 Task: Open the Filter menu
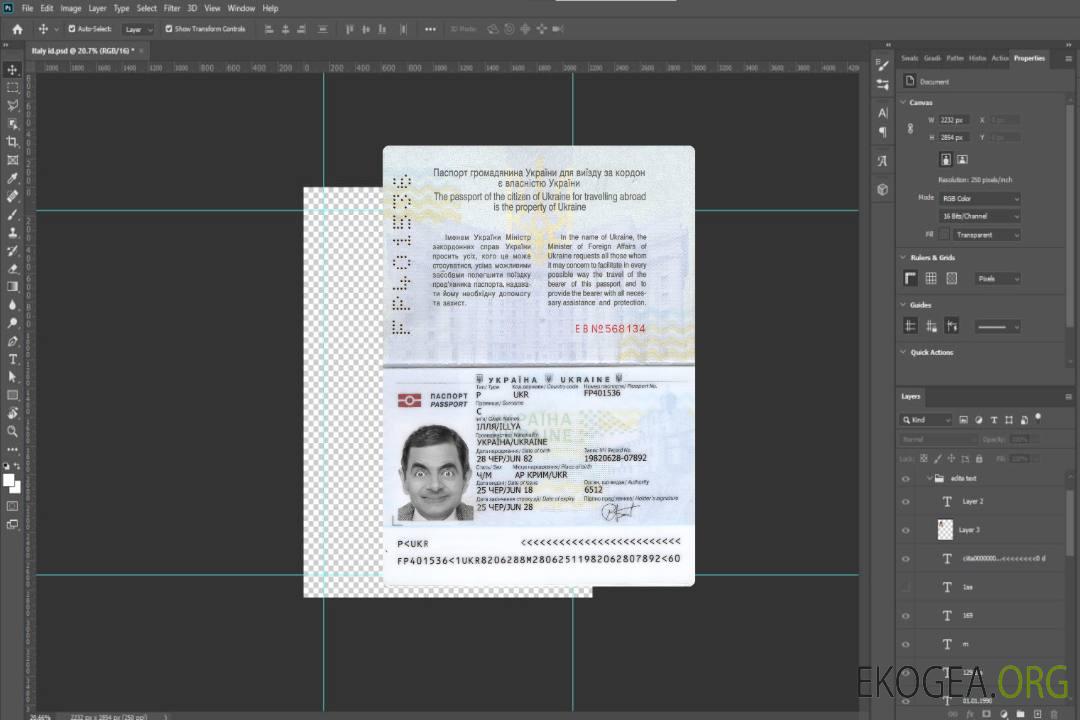click(172, 8)
